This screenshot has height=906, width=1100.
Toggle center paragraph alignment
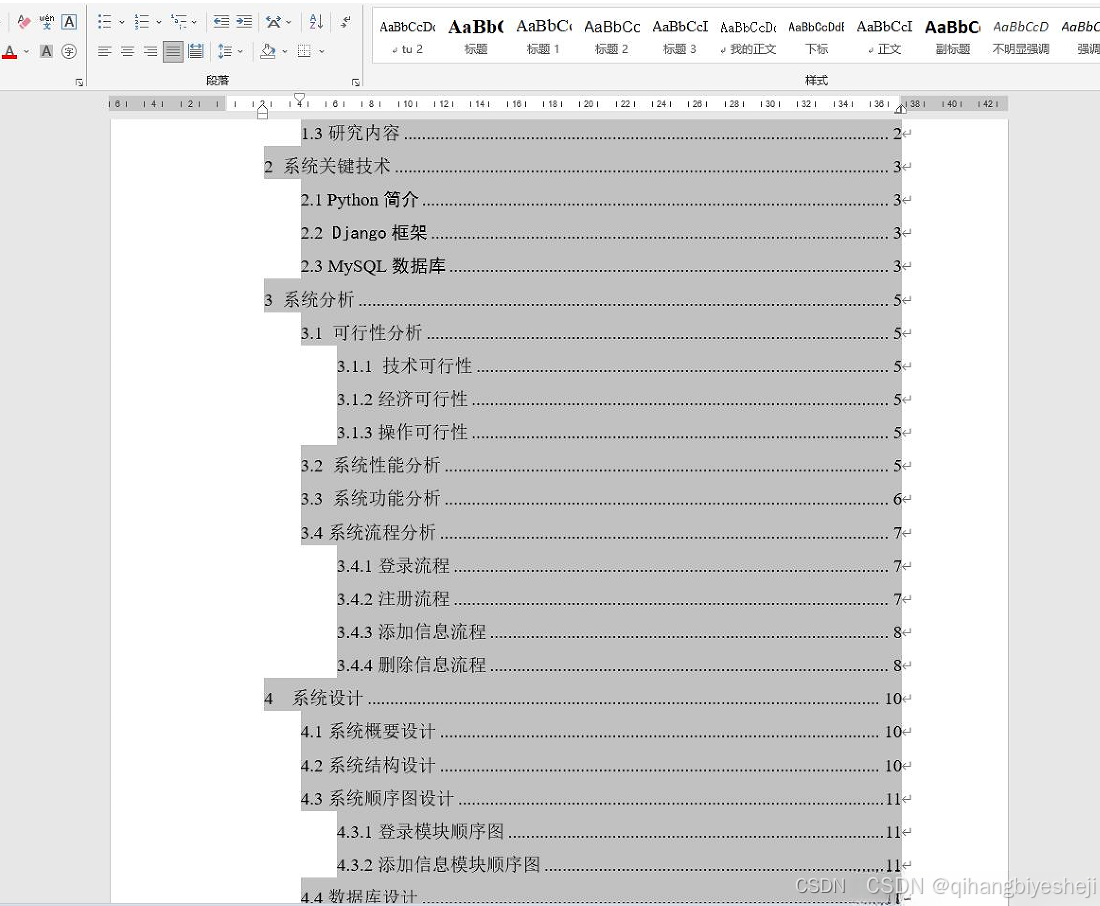tap(126, 50)
